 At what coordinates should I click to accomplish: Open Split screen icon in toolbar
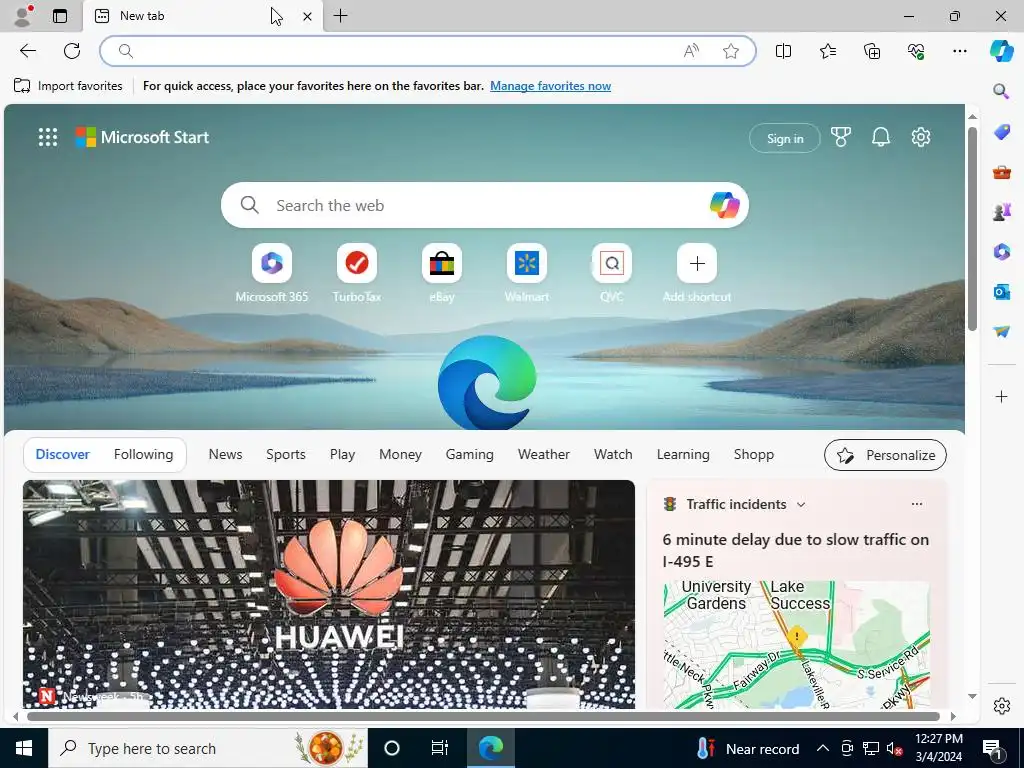pyautogui.click(x=783, y=51)
